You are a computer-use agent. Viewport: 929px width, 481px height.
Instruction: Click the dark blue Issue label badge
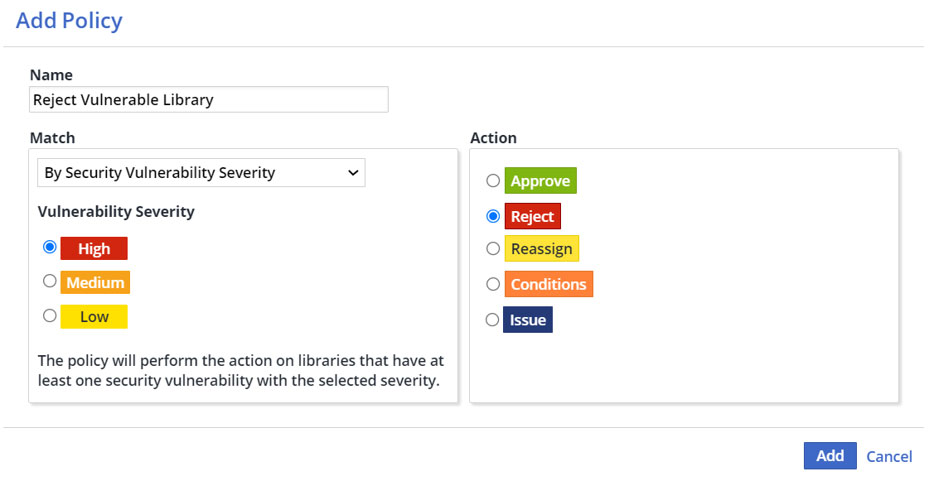pyautogui.click(x=528, y=320)
